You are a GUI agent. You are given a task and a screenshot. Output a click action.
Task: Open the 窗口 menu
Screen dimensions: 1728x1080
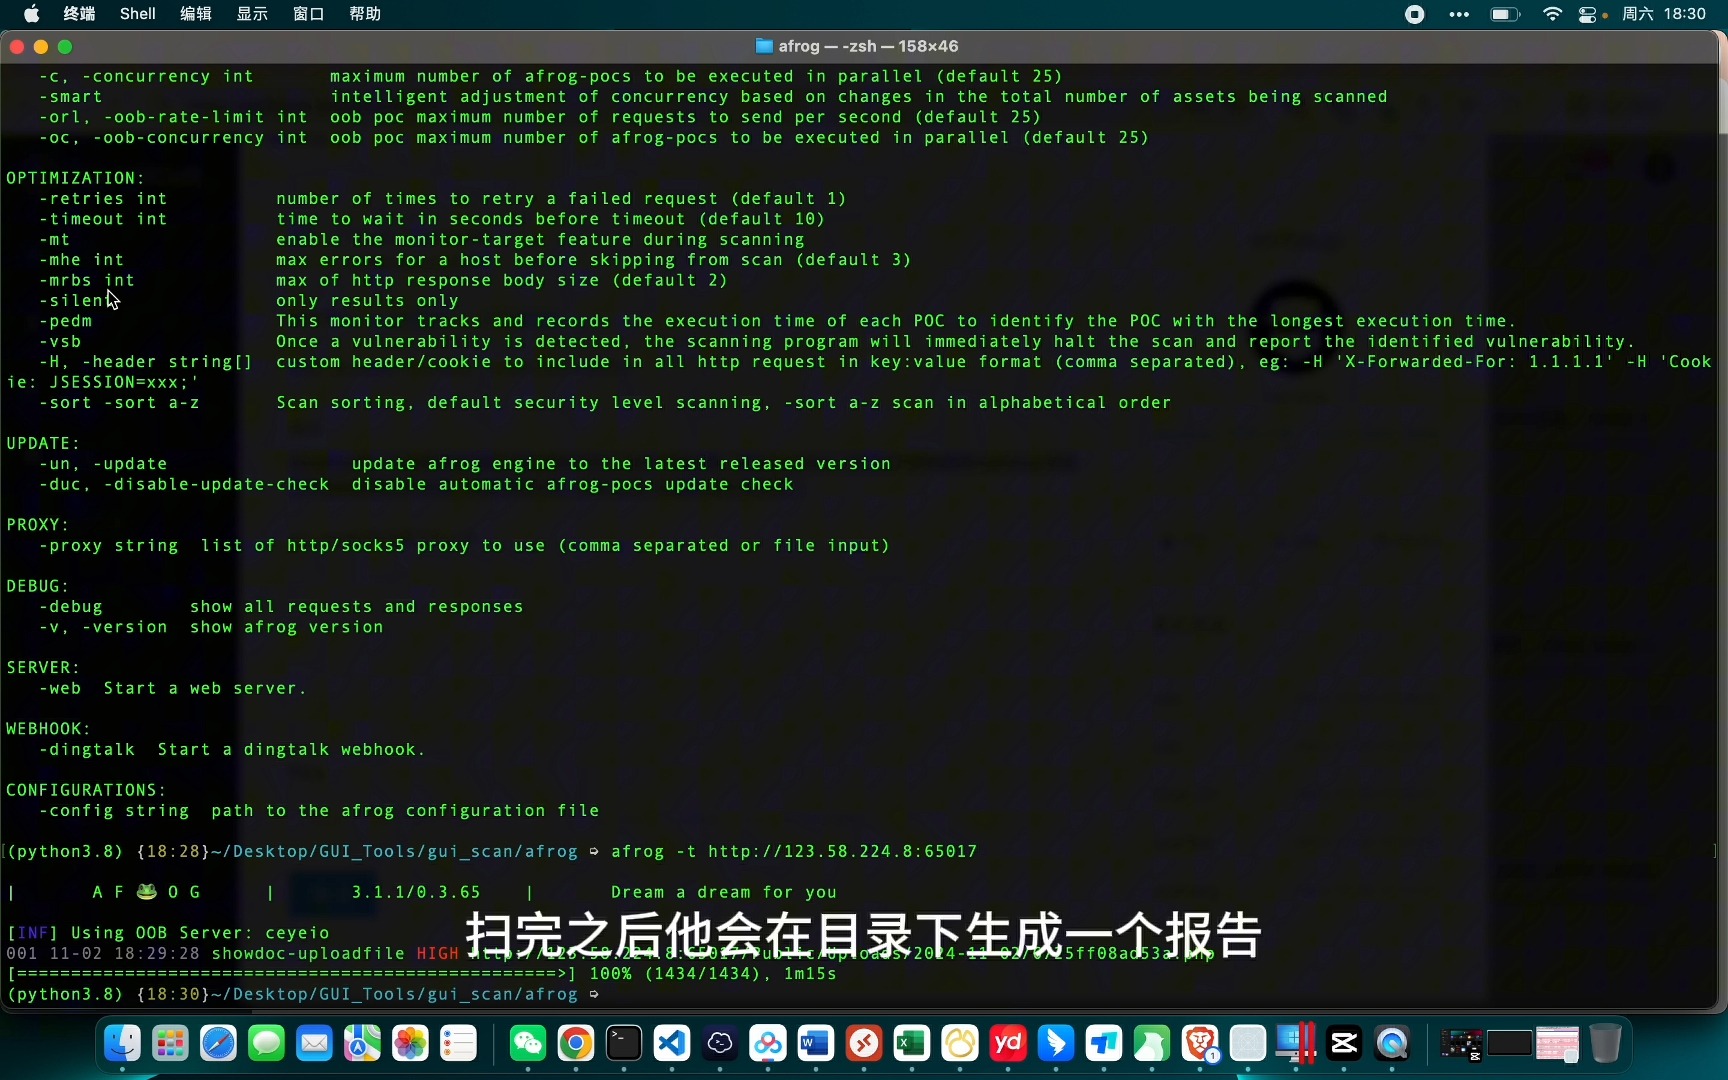point(308,14)
